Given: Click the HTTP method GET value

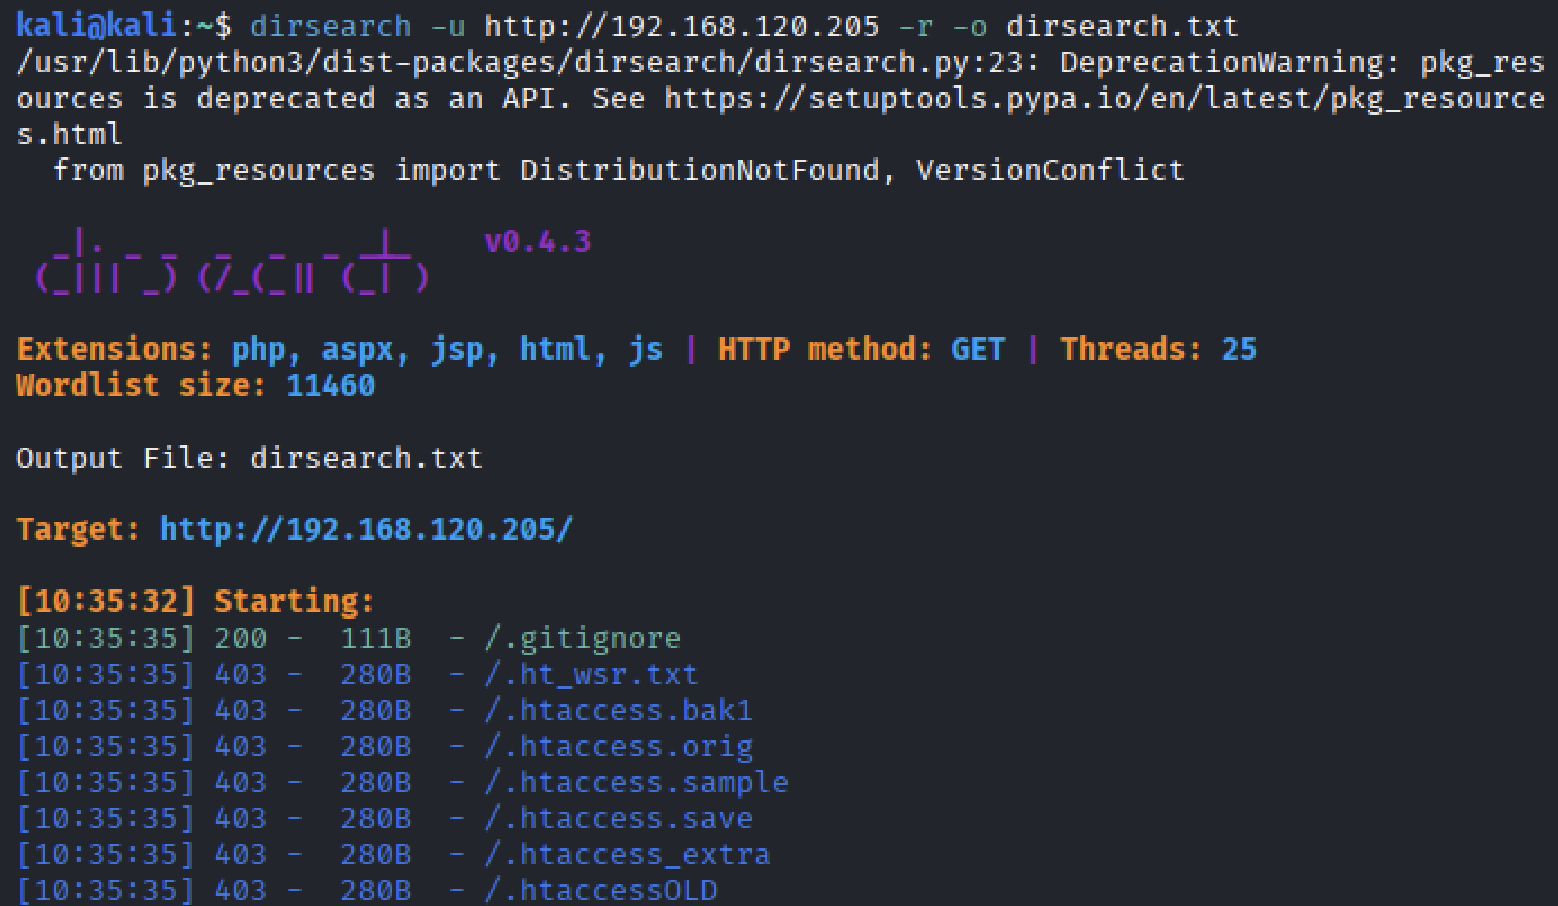Looking at the screenshot, I should [x=977, y=349].
